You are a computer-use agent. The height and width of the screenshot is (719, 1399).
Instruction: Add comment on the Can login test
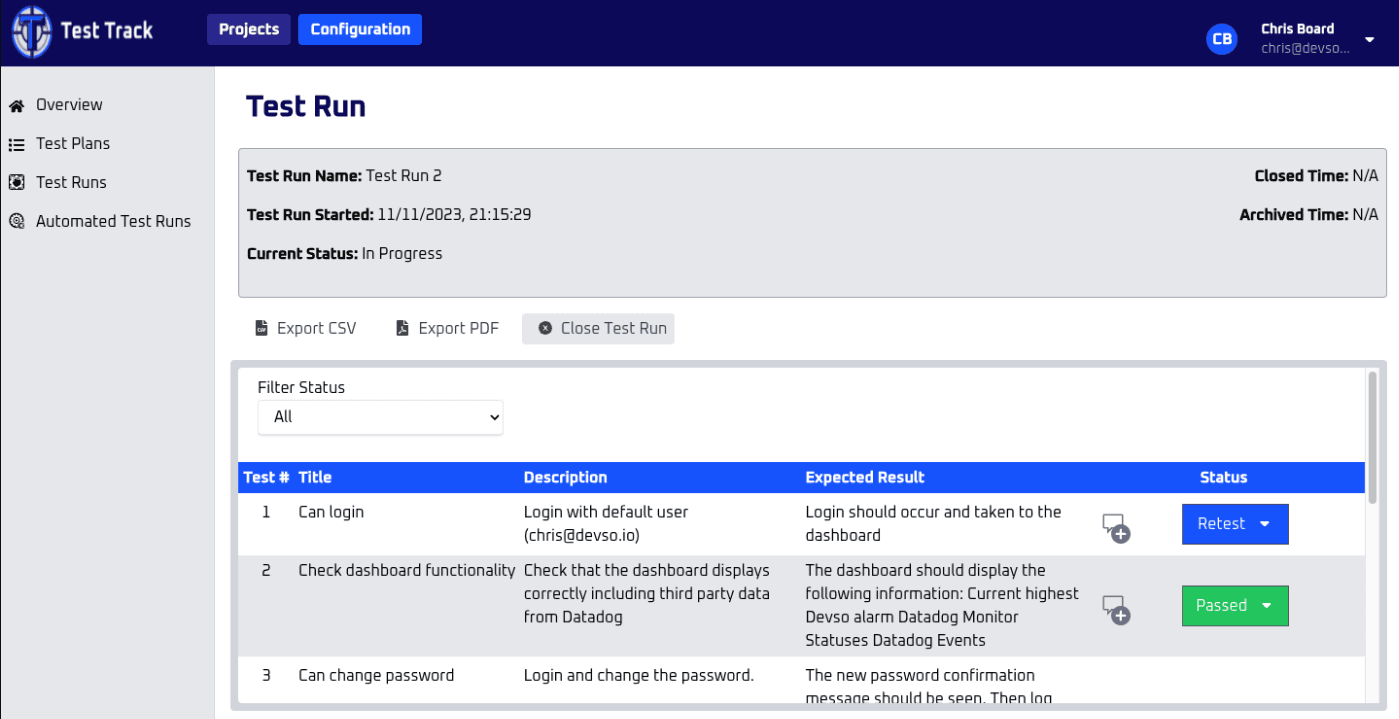1115,527
